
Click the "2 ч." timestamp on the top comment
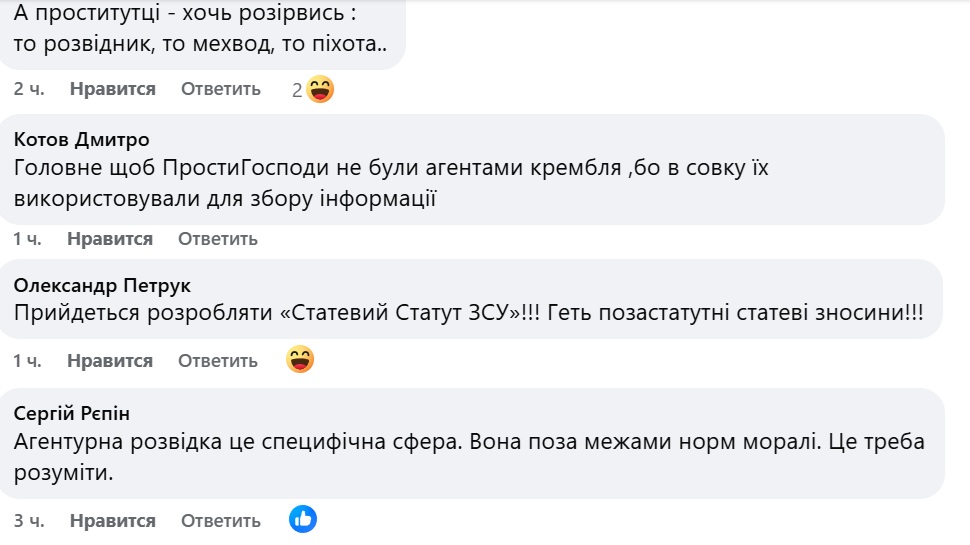click(x=29, y=89)
